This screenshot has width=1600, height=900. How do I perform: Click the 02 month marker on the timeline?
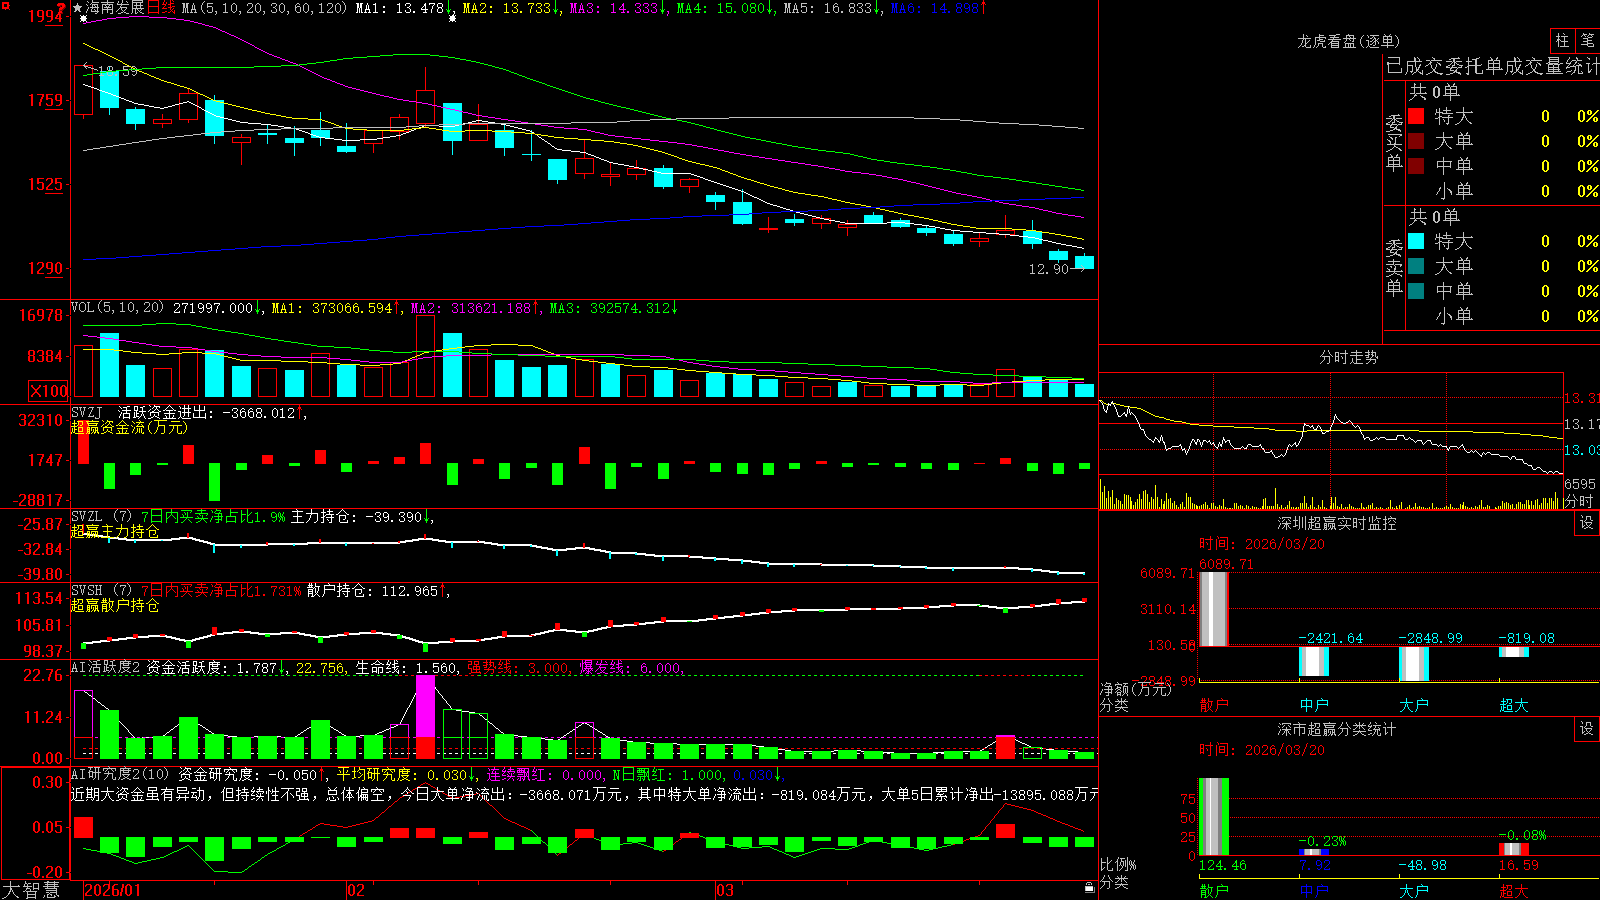click(356, 890)
